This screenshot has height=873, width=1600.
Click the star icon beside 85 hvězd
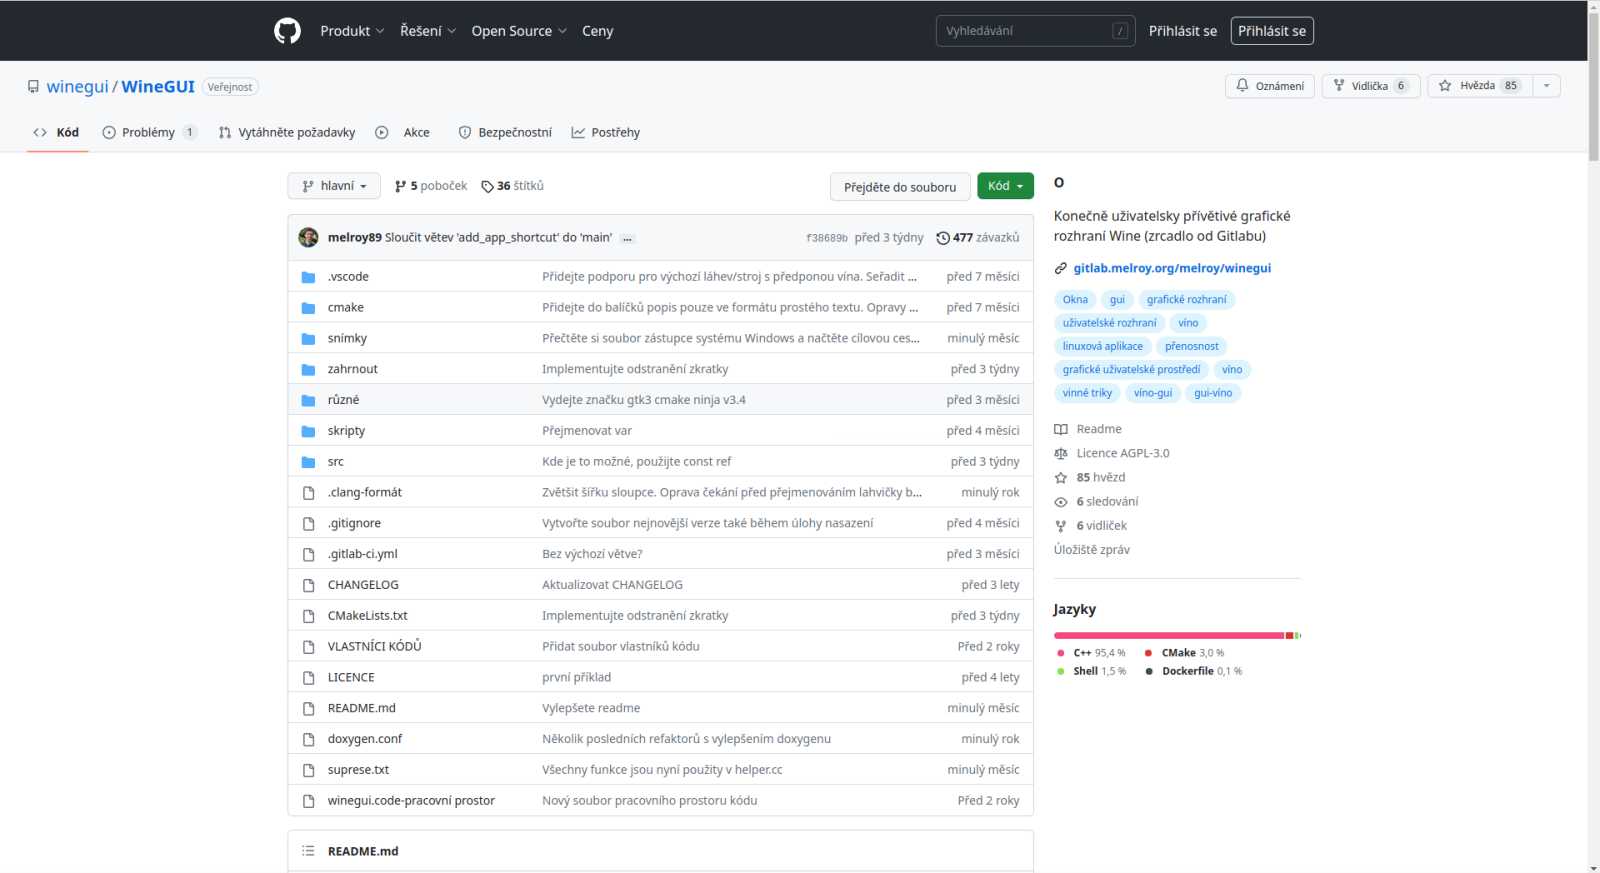click(1061, 477)
